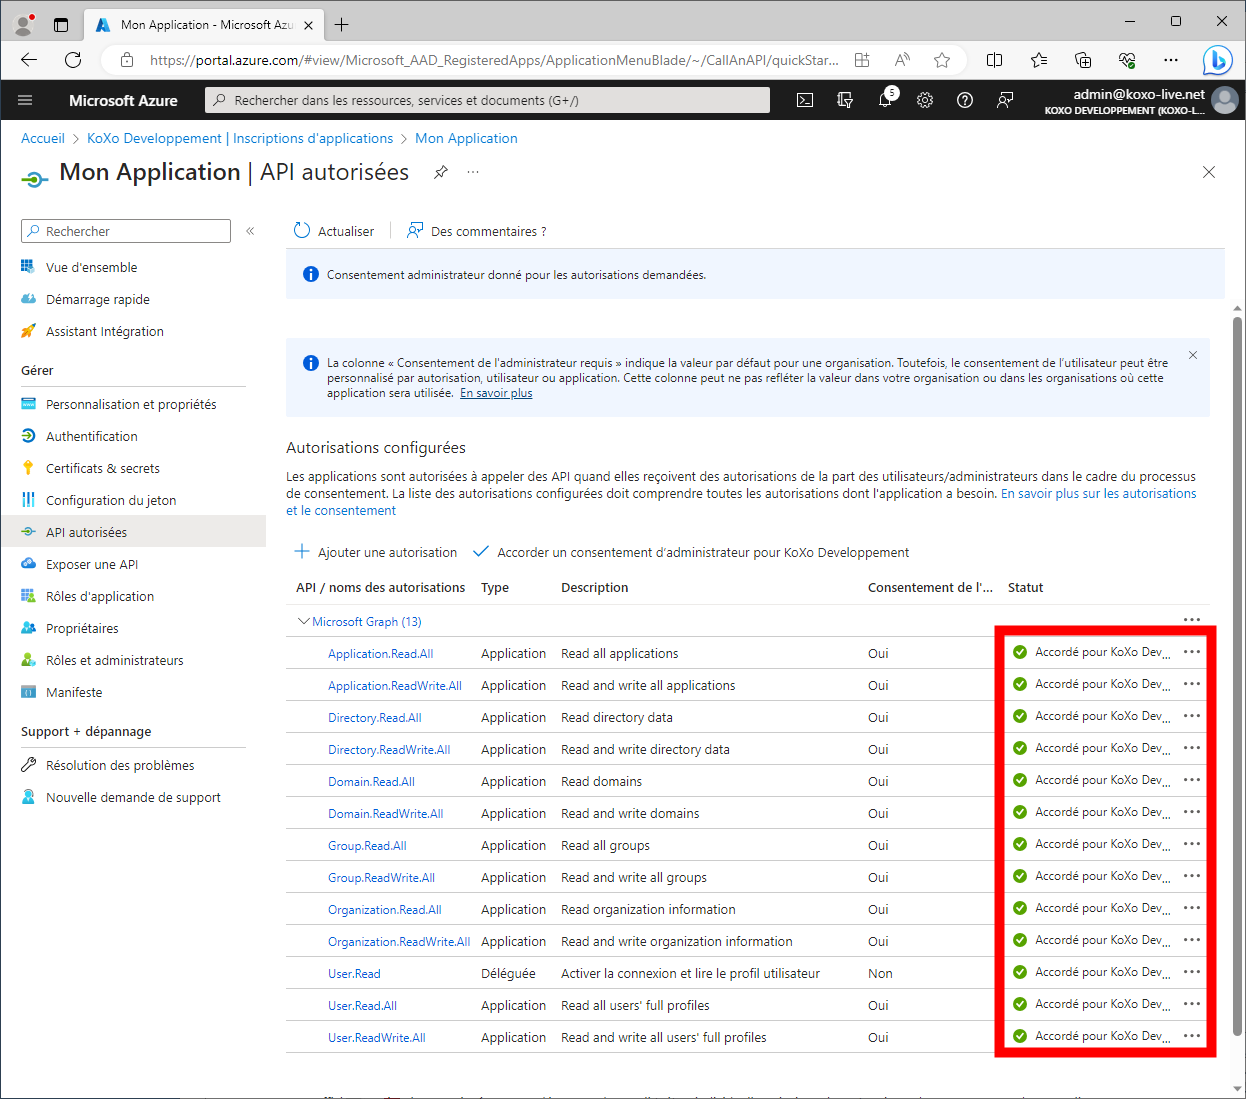Open the Organization.ReadWrite.All permission link

(399, 942)
